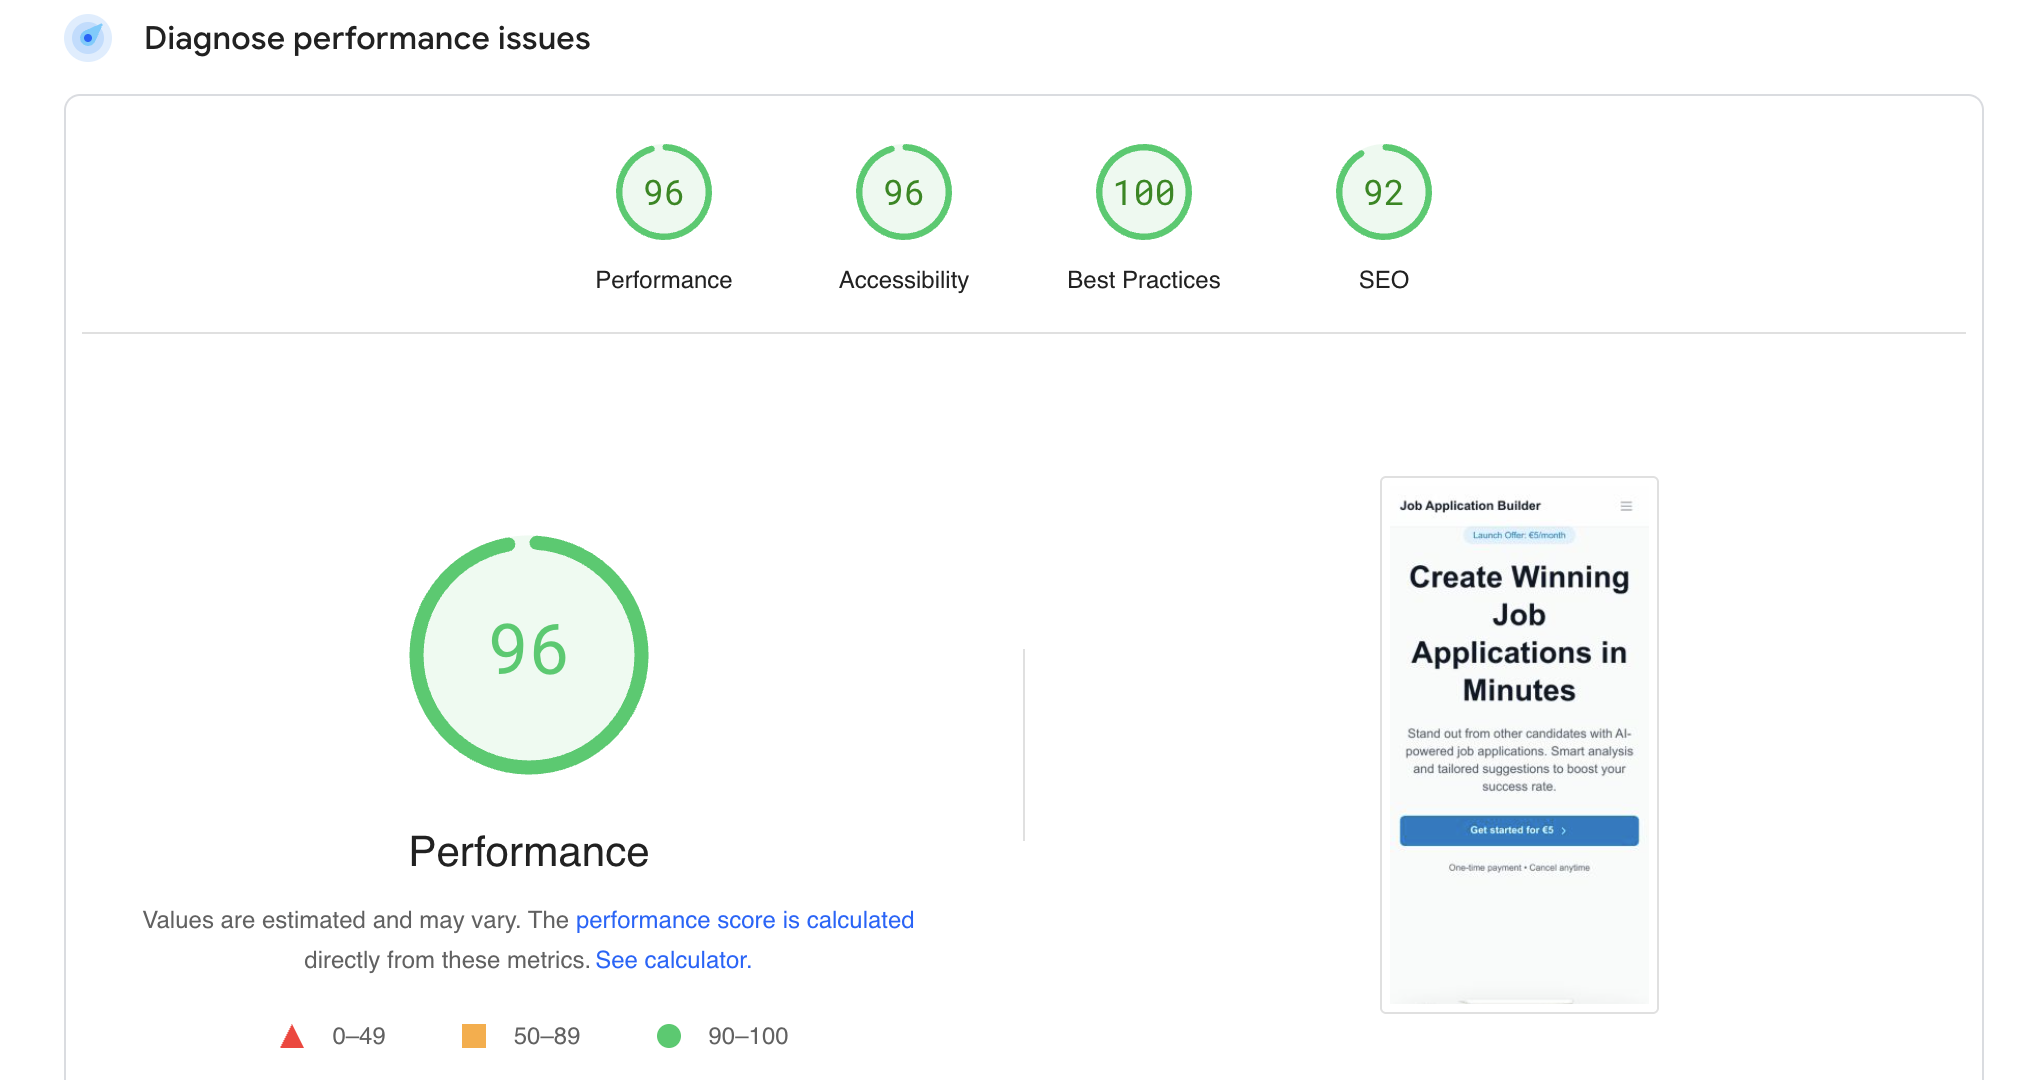Jump to the Performance category label
Image resolution: width=2026 pixels, height=1080 pixels.
pyautogui.click(x=663, y=280)
